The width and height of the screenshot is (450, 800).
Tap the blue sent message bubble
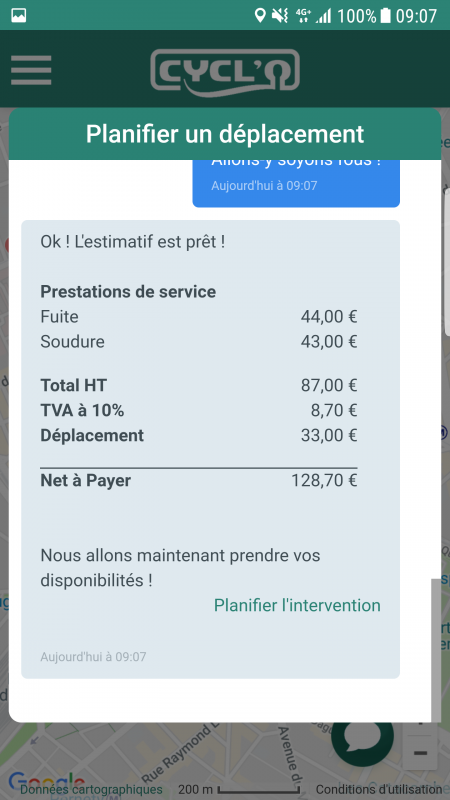click(296, 184)
